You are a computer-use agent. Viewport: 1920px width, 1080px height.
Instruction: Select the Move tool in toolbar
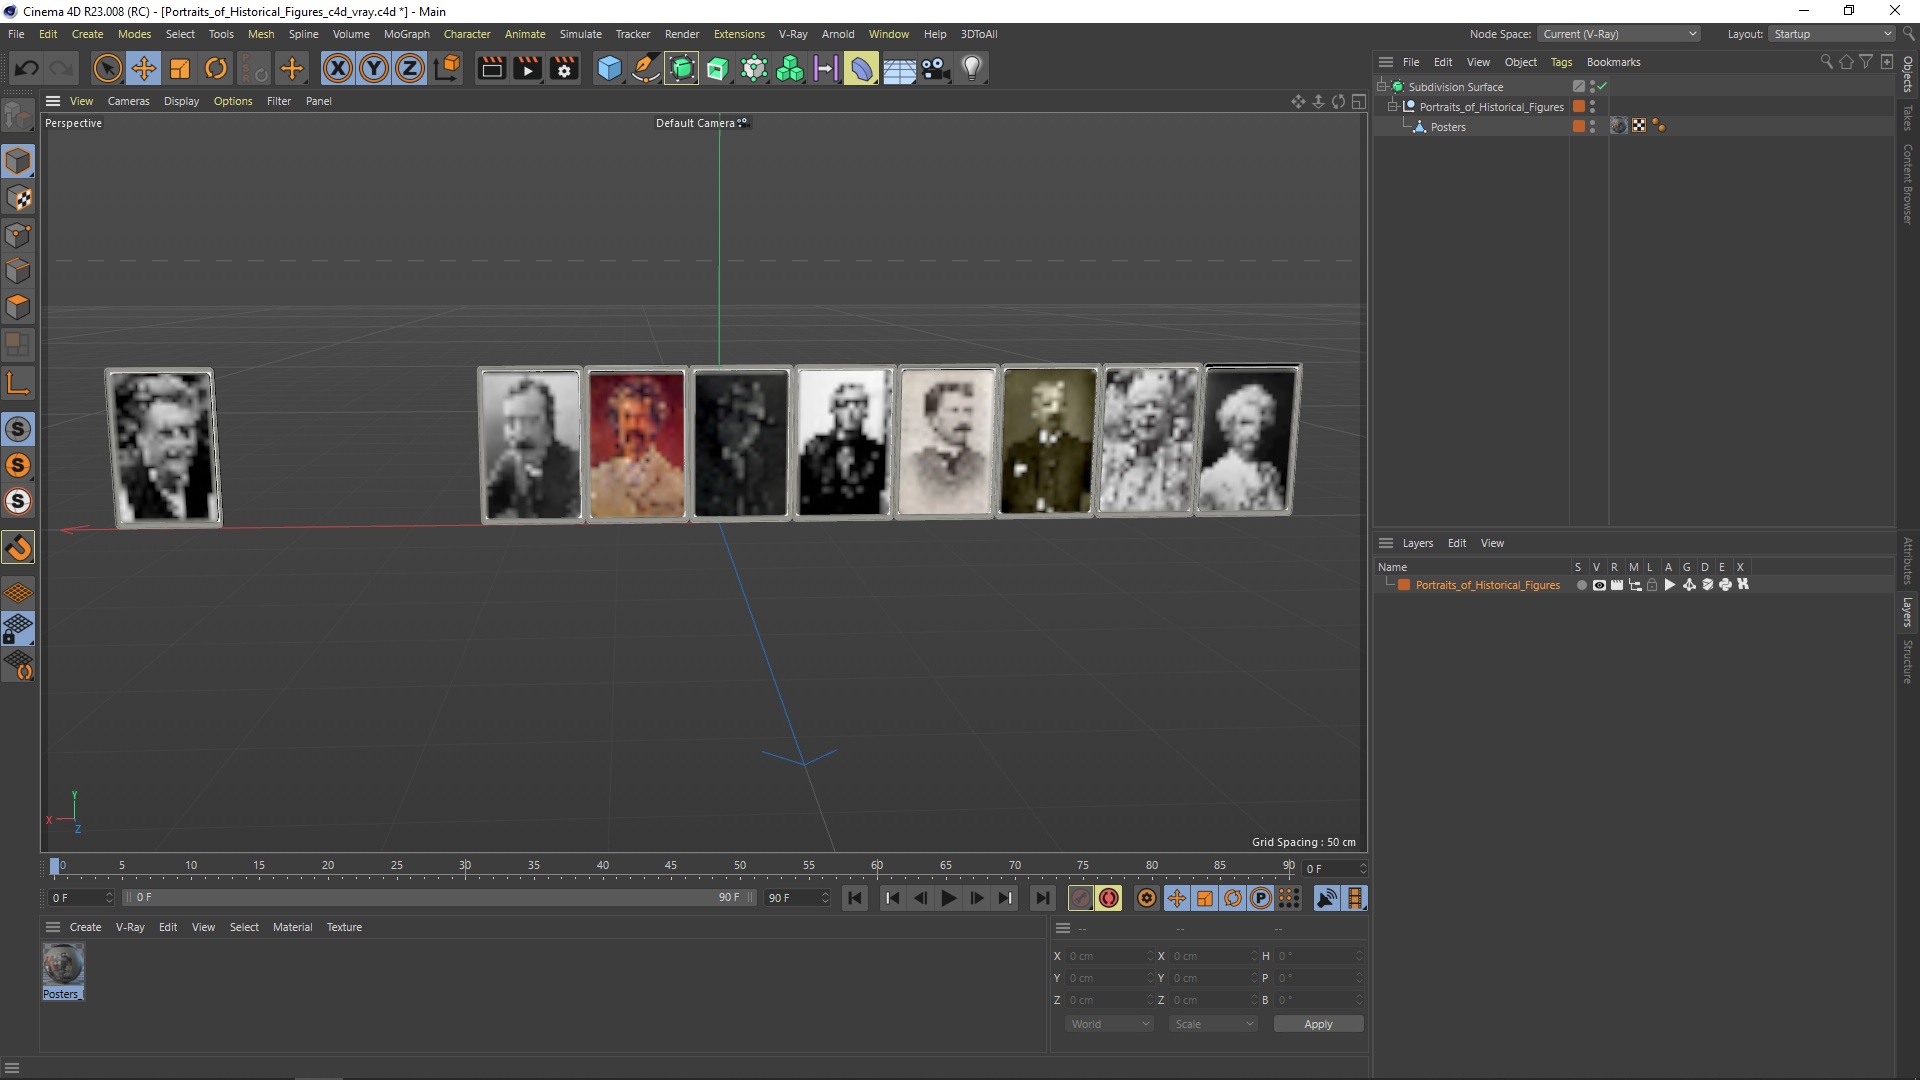click(142, 67)
